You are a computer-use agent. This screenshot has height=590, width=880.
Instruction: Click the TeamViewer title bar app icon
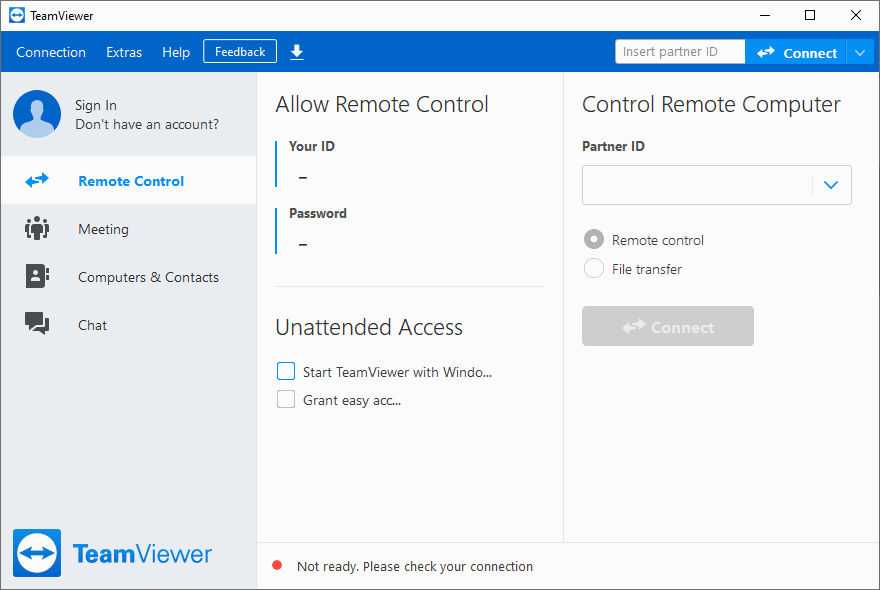(17, 15)
